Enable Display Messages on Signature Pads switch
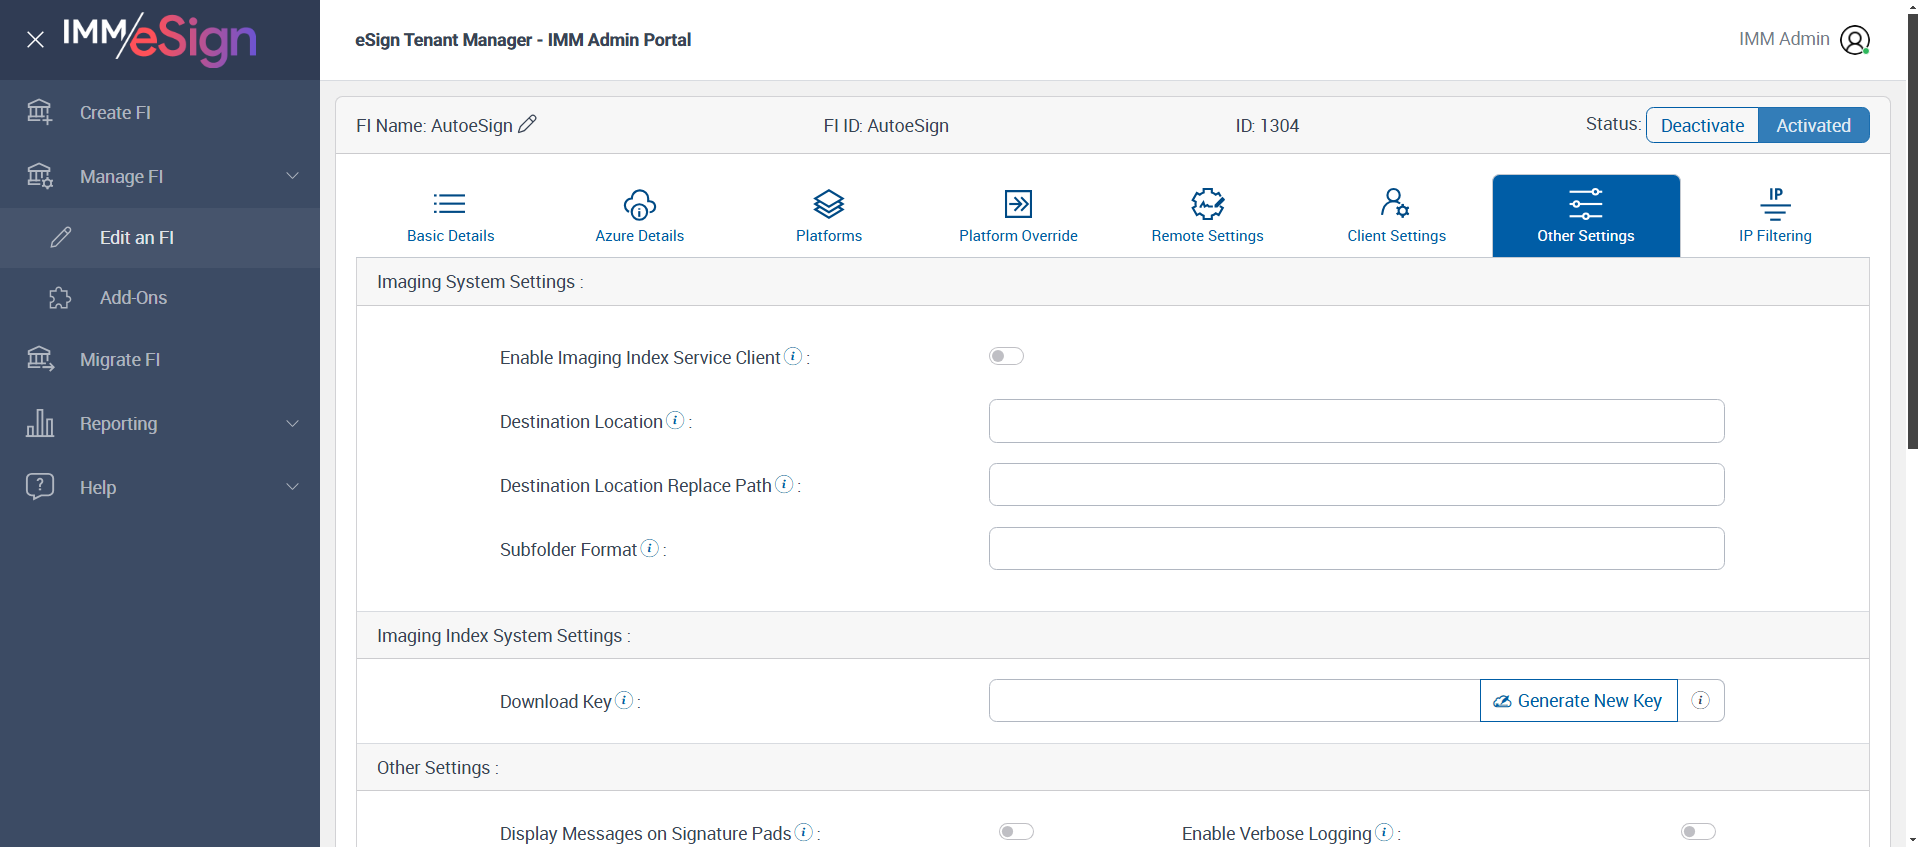 1016,832
